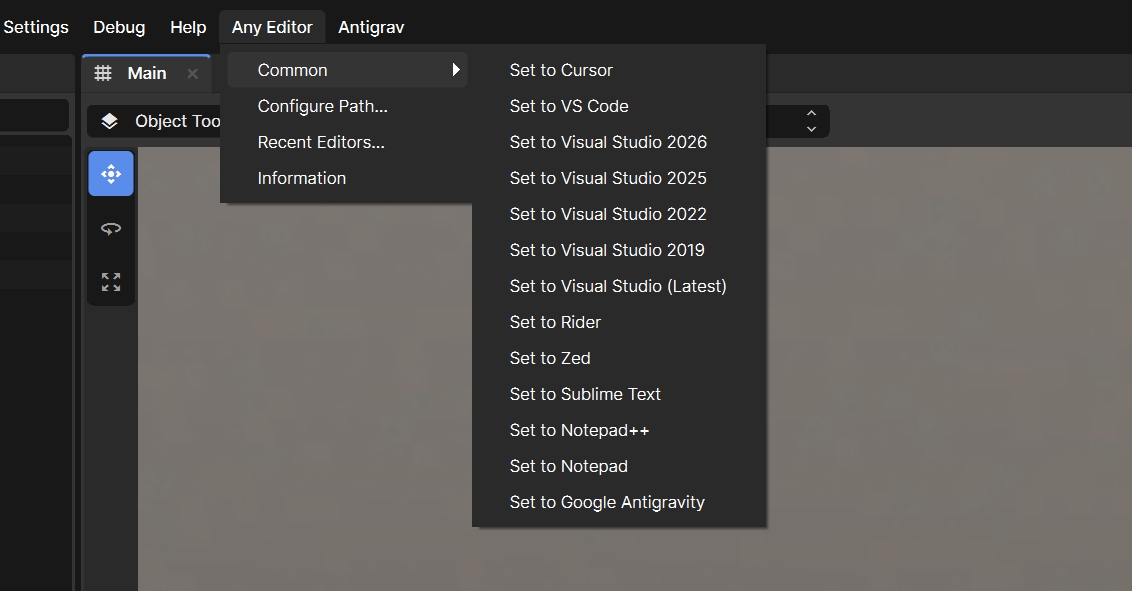Select the Scale tool with four arrows
Screen dimensions: 1132x591
pos(111,282)
